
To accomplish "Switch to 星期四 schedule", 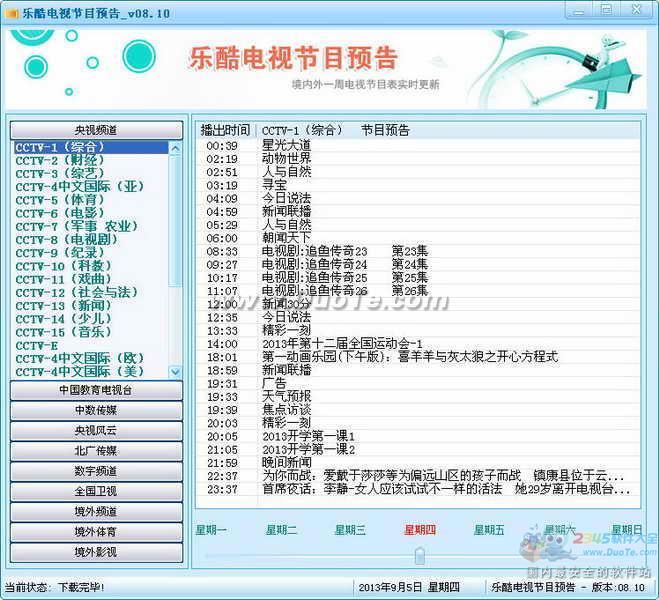I will [x=419, y=530].
